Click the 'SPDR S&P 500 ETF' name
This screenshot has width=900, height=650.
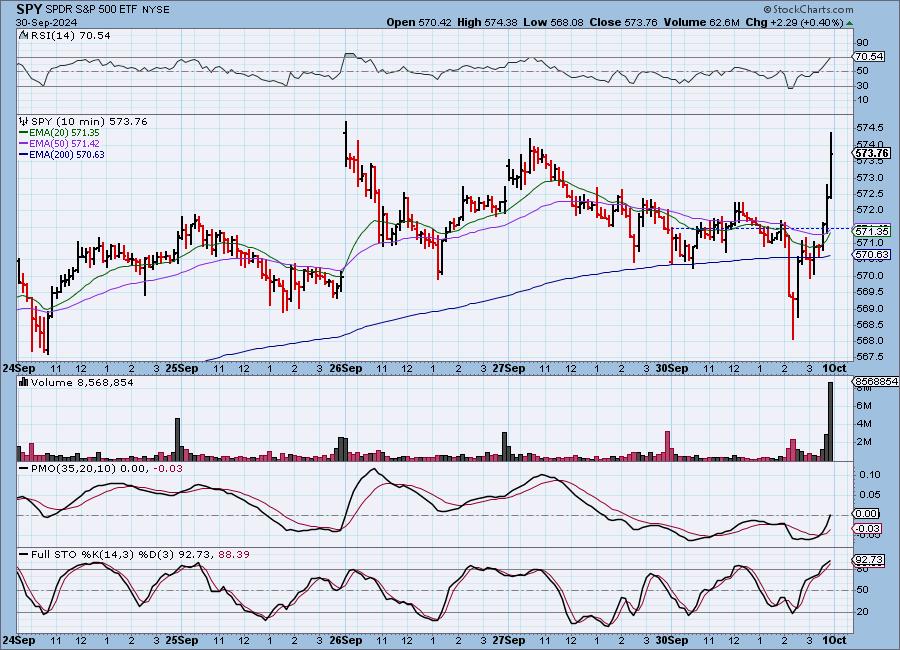pyautogui.click(x=90, y=9)
